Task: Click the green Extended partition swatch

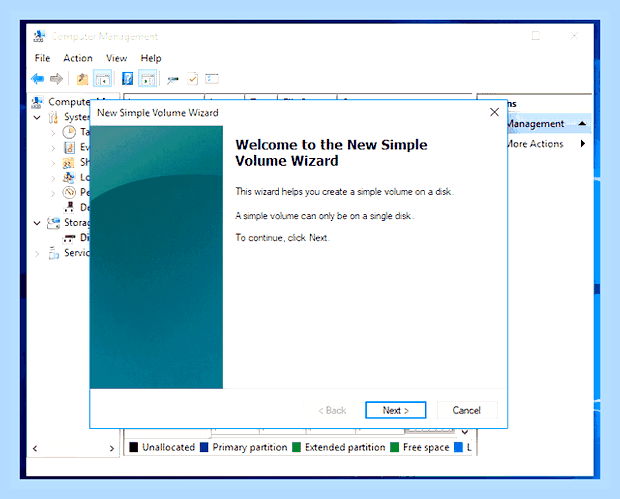Action: pos(297,447)
